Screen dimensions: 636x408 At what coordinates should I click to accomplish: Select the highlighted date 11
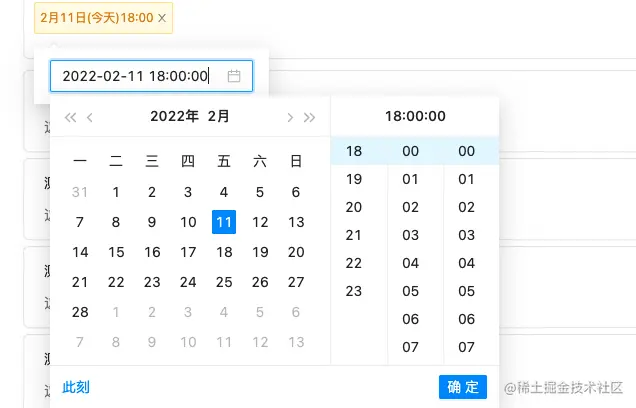click(x=224, y=222)
